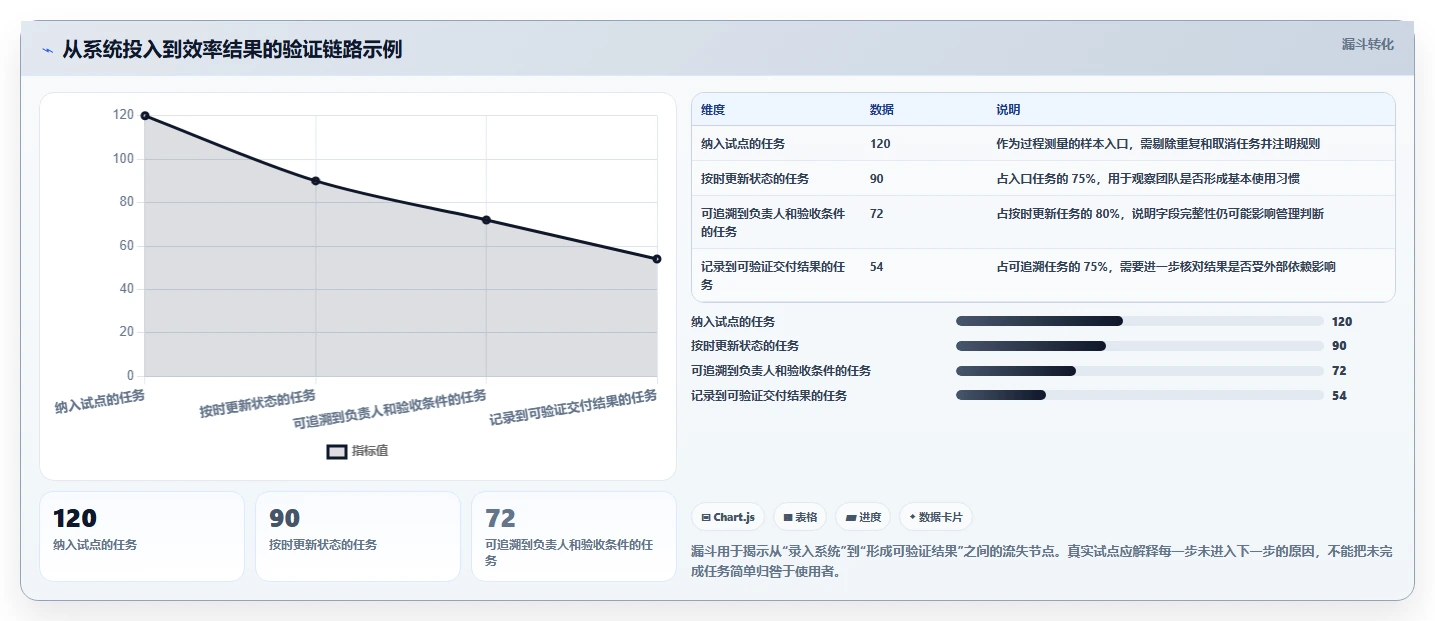Click x-axis label 纳入试点的任务

point(100,402)
